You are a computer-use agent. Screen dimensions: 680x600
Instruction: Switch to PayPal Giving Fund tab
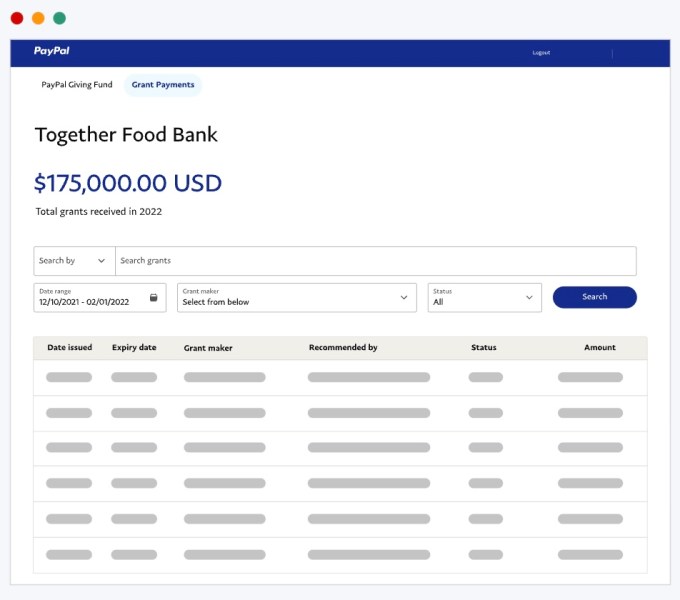tap(76, 85)
